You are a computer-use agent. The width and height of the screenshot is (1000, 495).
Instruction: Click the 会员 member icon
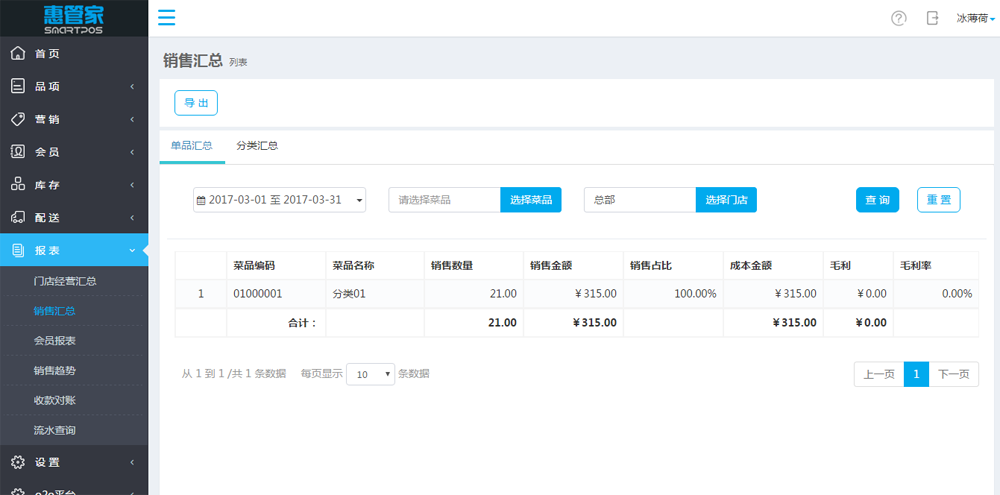click(x=18, y=152)
